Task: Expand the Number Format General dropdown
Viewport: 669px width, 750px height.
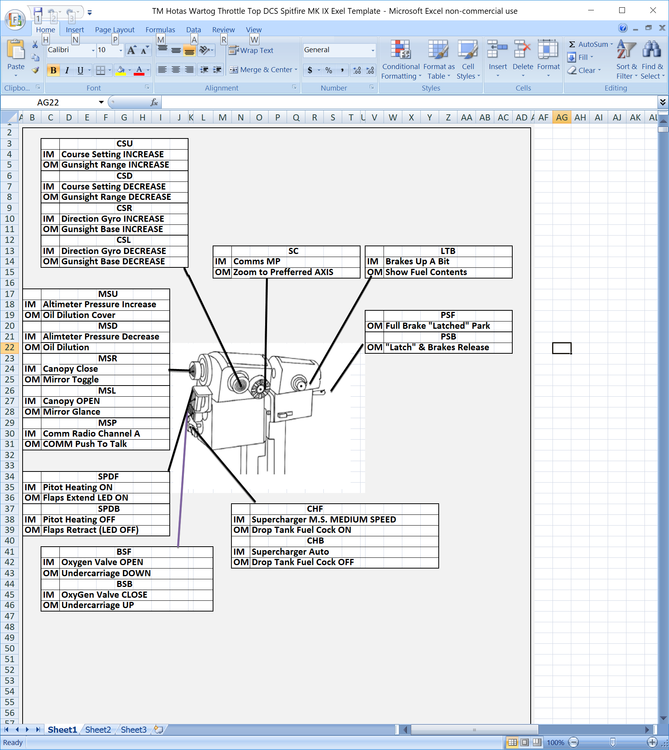Action: pos(373,50)
